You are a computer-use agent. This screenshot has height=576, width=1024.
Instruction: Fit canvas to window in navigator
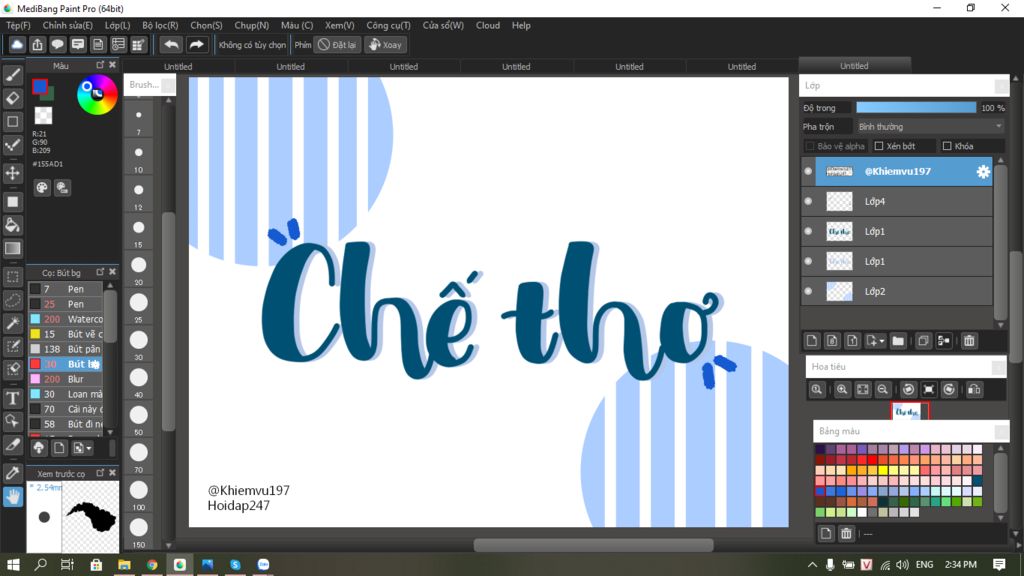(x=863, y=390)
